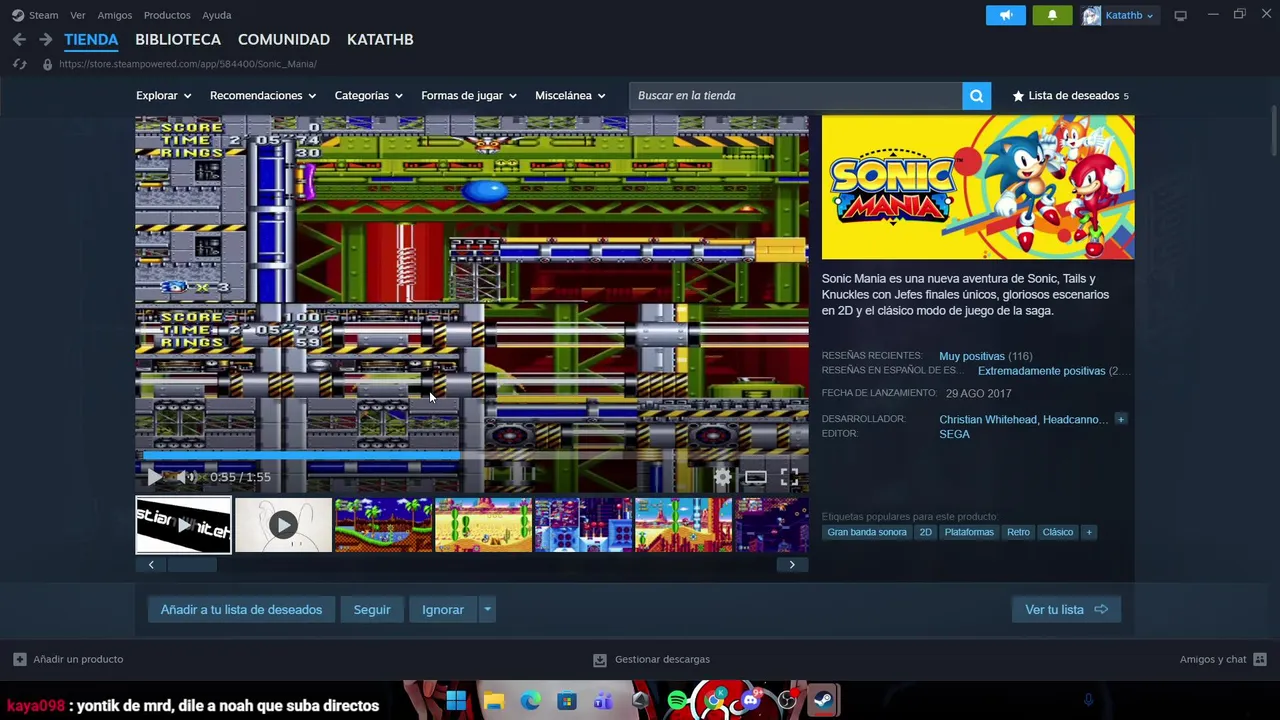This screenshot has height=720, width=1280.
Task: Open the video settings gear
Action: [x=723, y=478]
